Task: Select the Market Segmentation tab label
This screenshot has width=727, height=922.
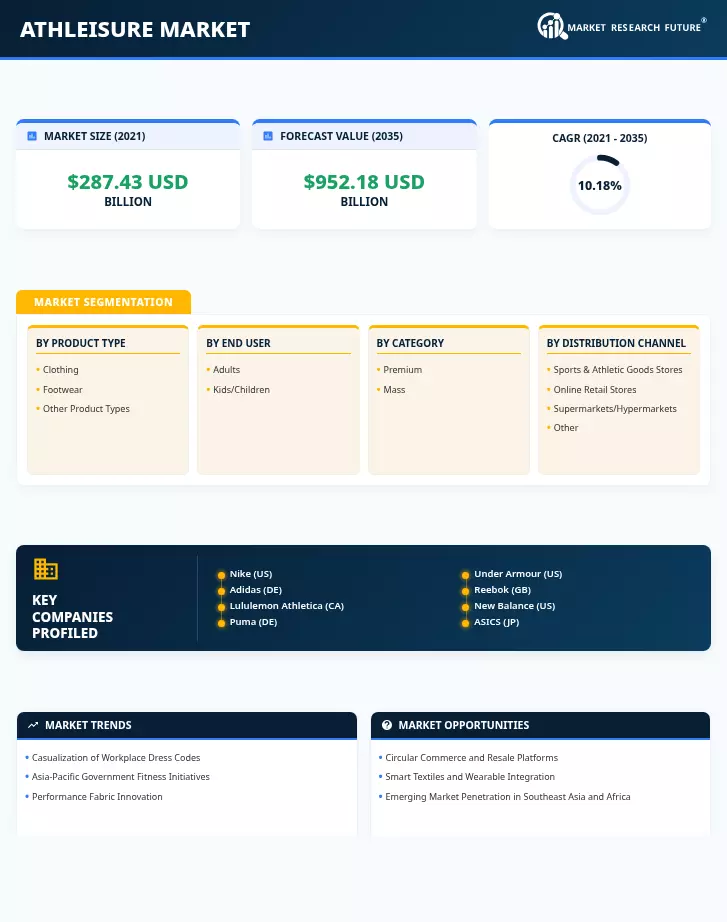Action: click(104, 302)
